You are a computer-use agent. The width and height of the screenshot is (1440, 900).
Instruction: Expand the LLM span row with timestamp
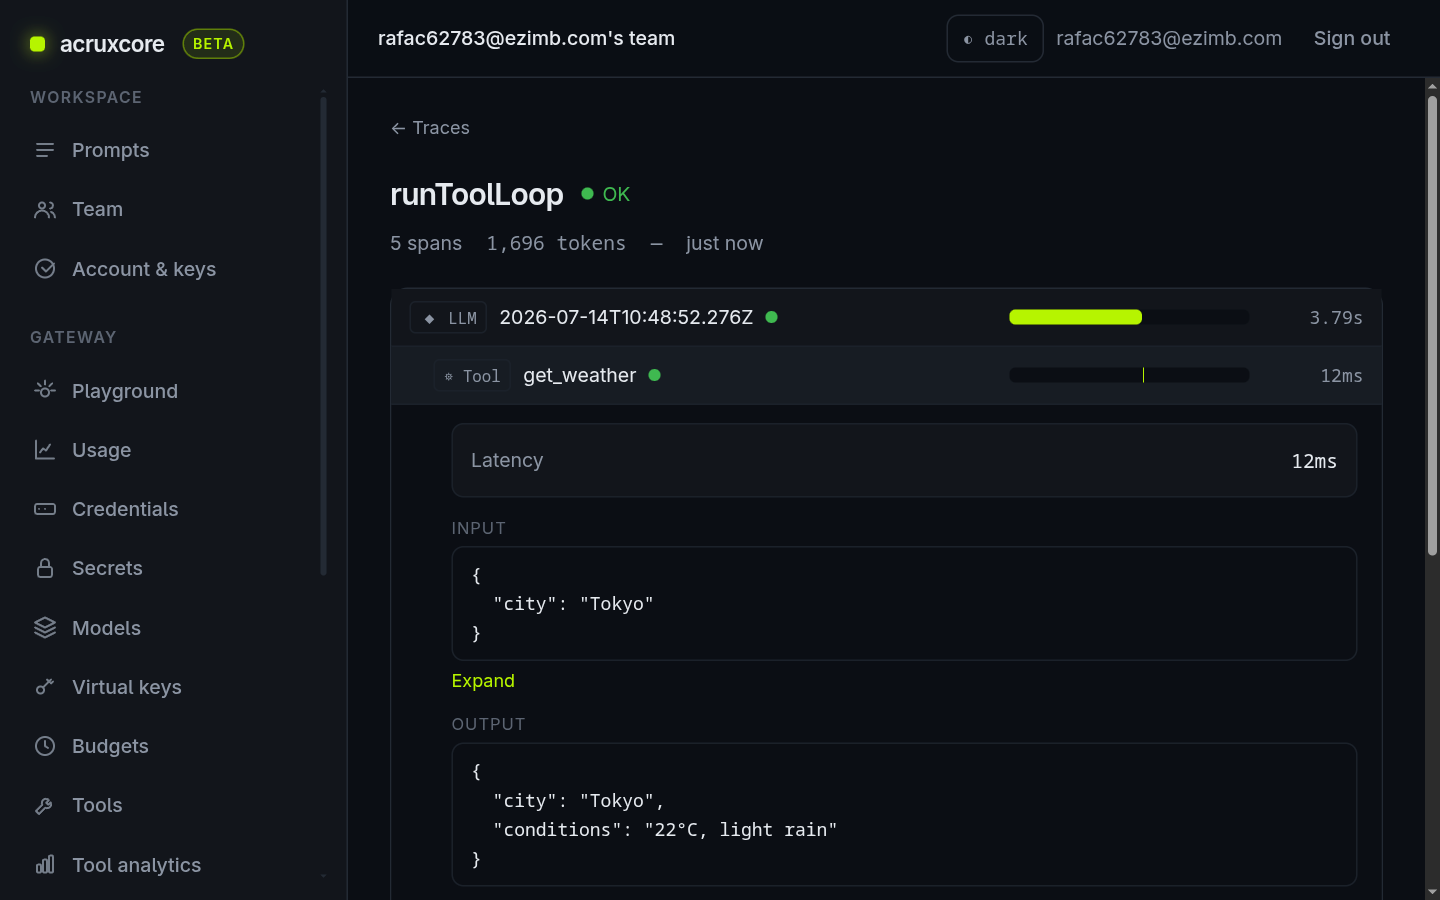point(886,318)
